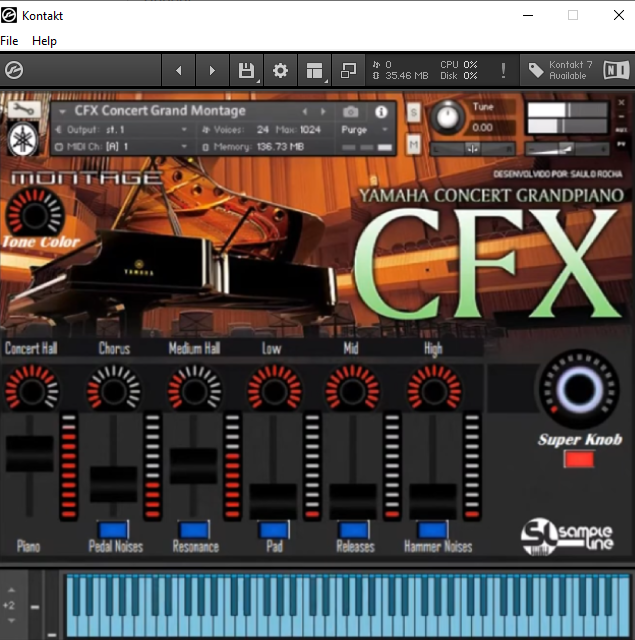Go to previous preset with the left arrow
This screenshot has height=640, width=635.
[x=179, y=71]
